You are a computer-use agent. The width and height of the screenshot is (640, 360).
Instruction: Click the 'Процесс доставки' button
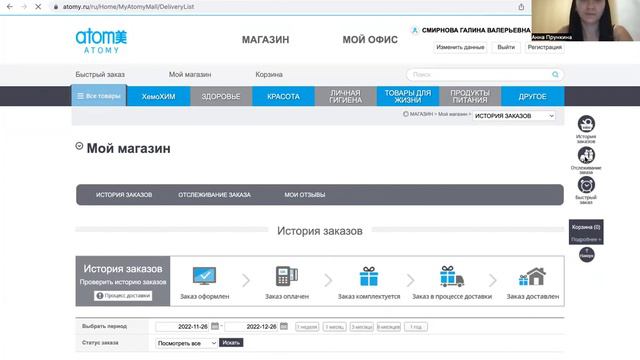coord(123,296)
